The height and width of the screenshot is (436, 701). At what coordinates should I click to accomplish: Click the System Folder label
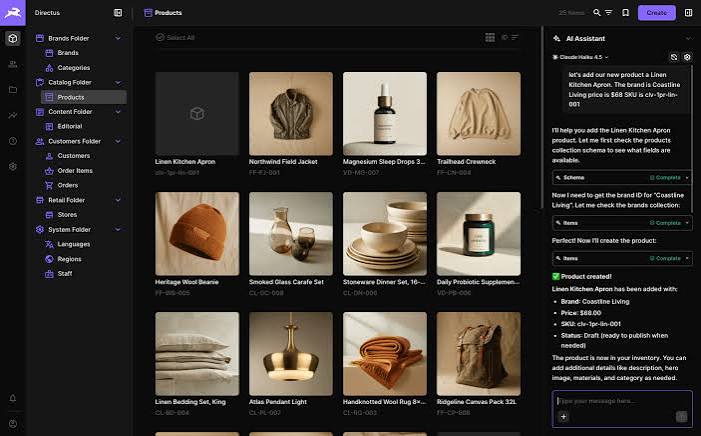[69, 229]
